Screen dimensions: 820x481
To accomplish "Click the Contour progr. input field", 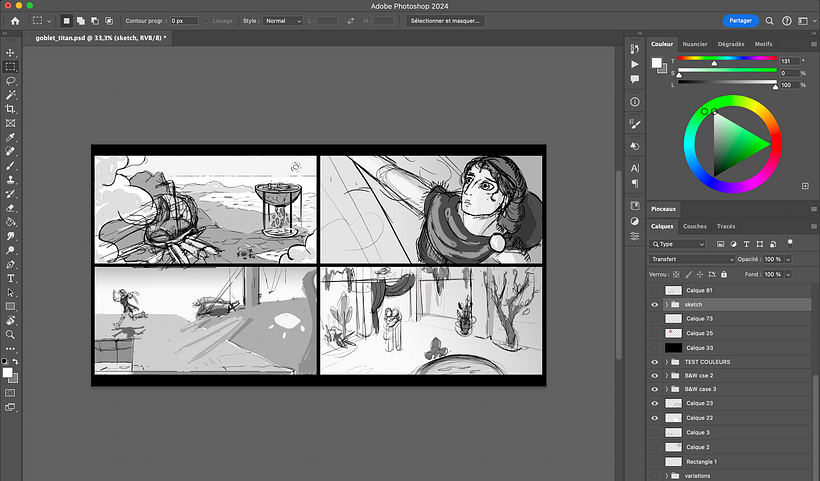I will (183, 20).
